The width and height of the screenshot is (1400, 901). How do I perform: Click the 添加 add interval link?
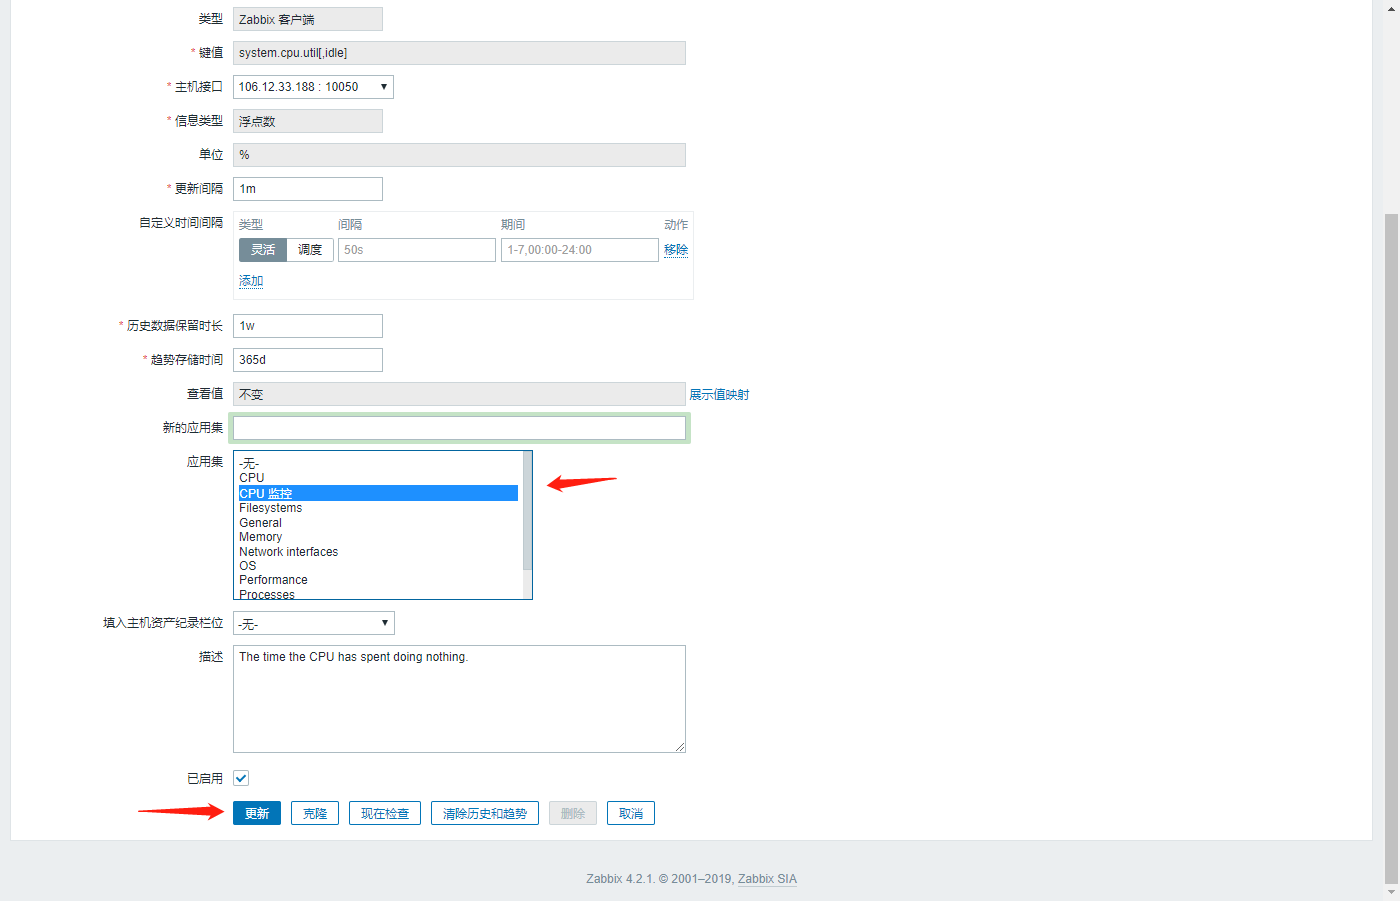point(251,281)
